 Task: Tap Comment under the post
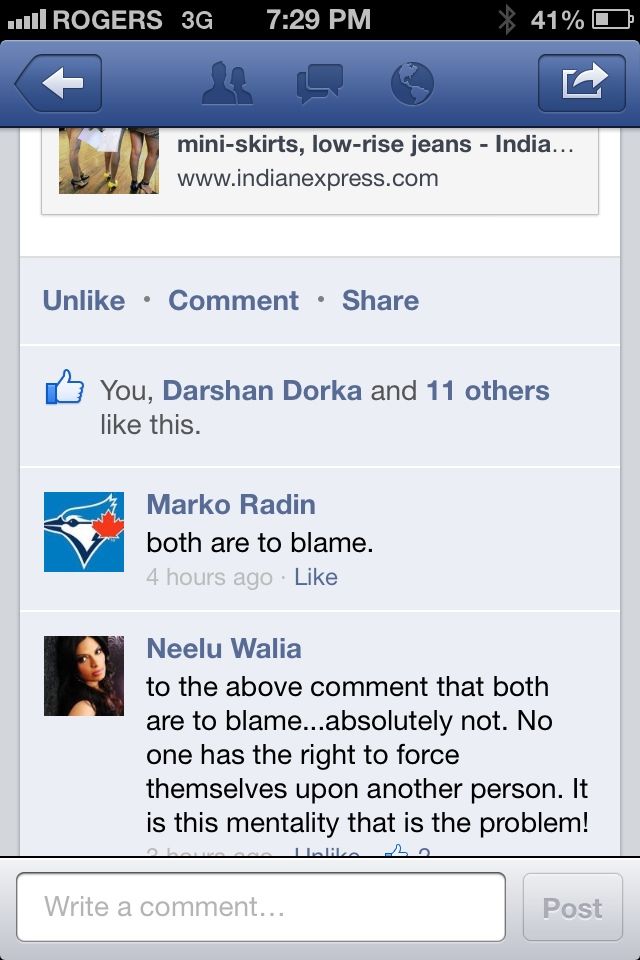233,301
